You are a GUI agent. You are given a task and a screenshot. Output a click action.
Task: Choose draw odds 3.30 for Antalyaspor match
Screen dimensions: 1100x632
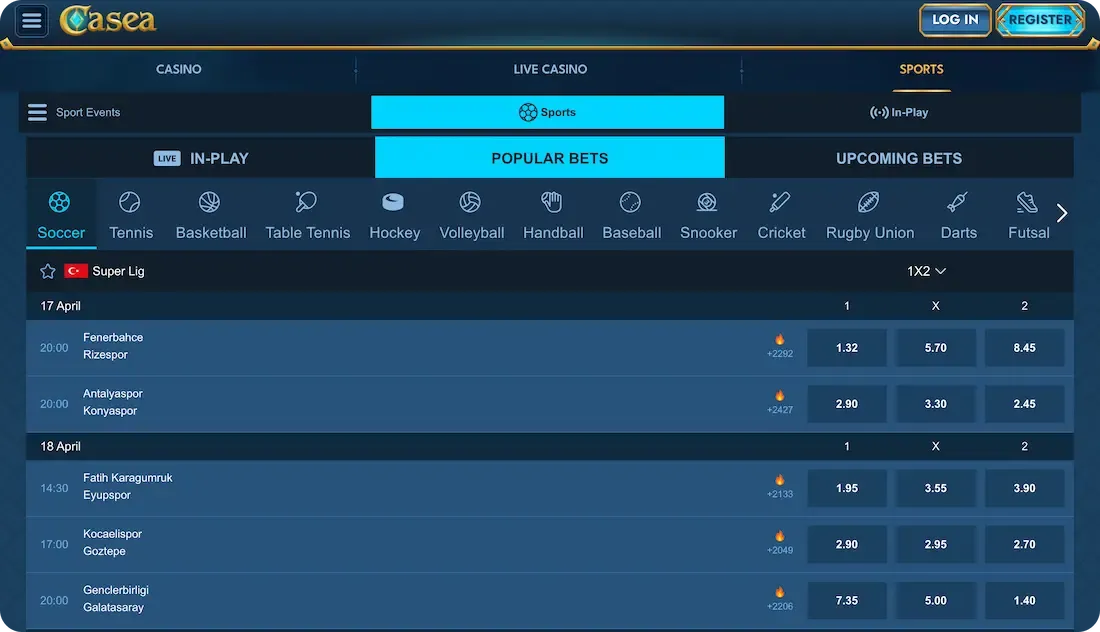(x=935, y=404)
